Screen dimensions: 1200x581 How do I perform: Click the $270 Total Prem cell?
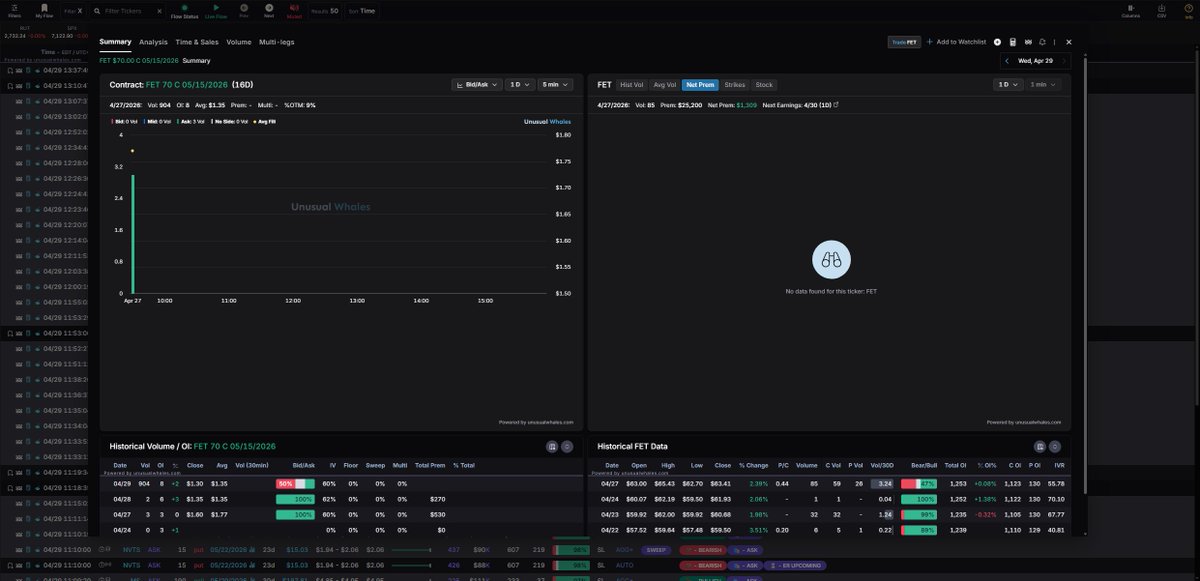click(x=436, y=498)
